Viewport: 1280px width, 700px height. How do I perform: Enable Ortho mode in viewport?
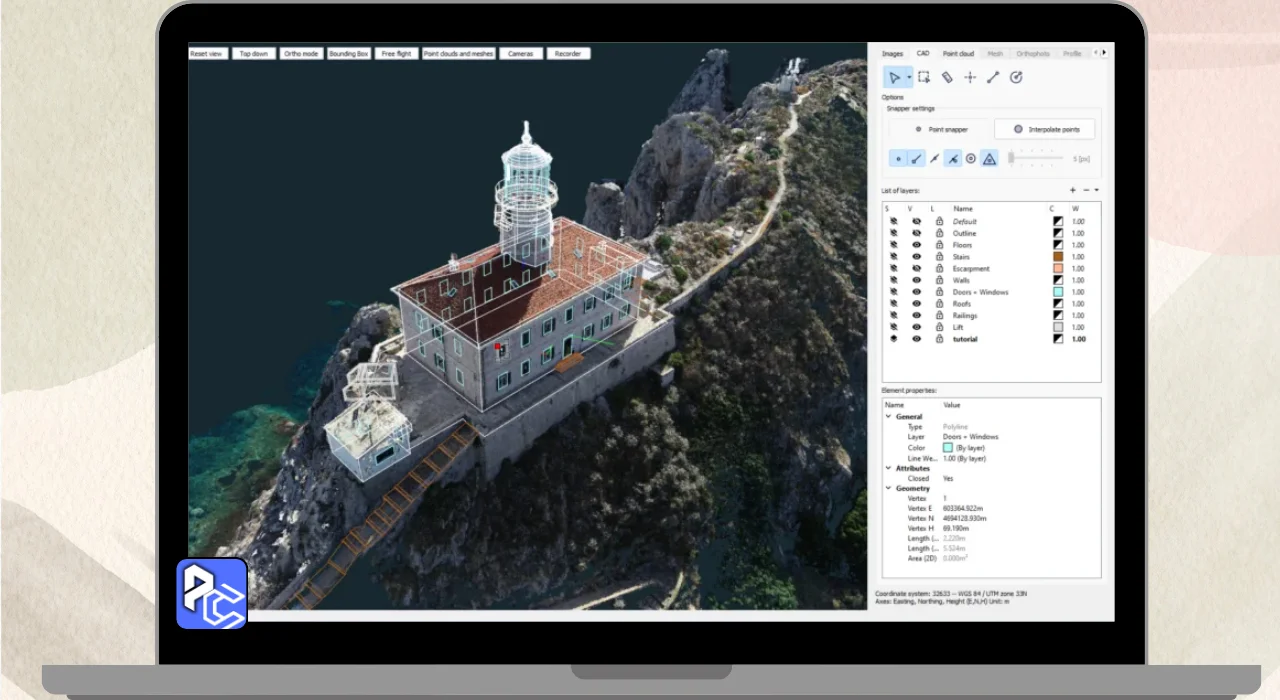click(x=300, y=54)
